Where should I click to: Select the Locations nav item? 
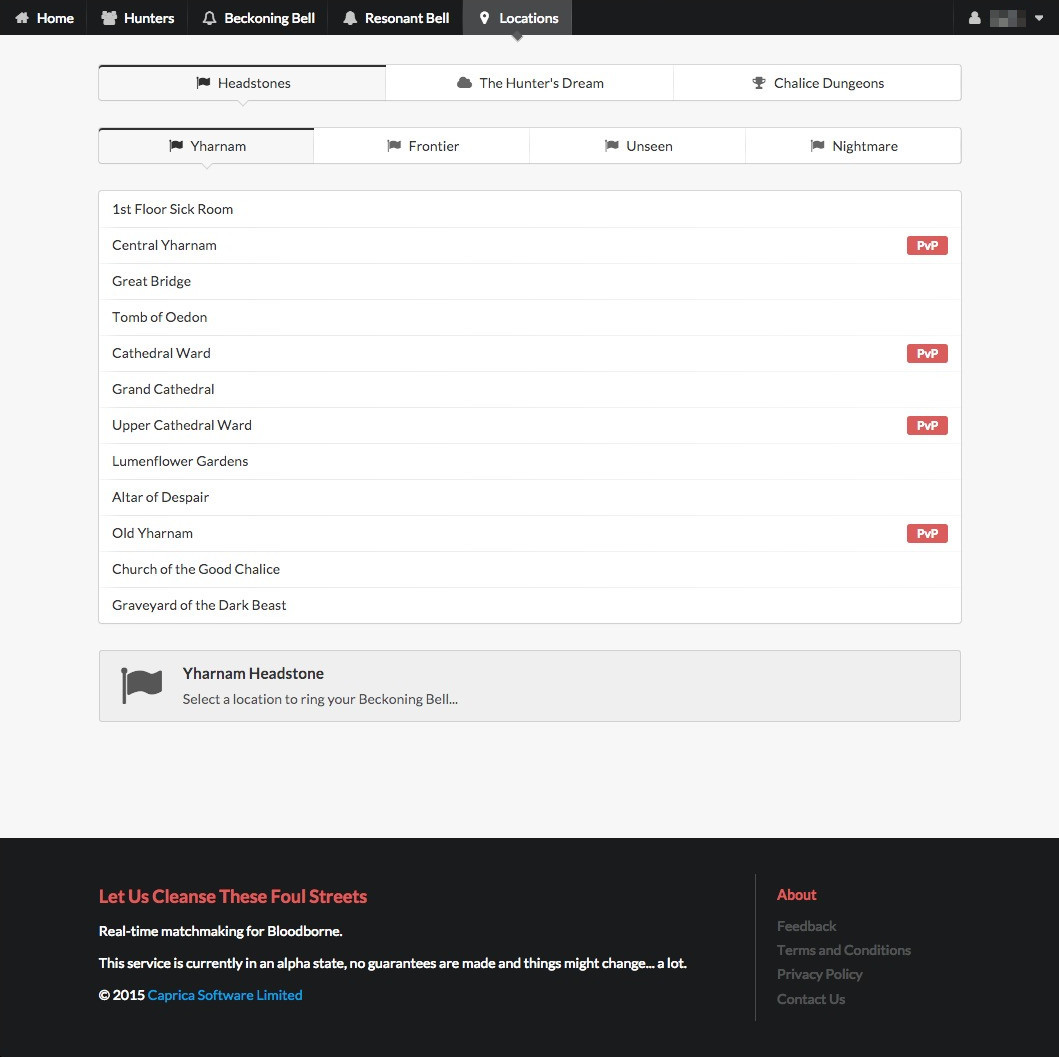pos(518,18)
